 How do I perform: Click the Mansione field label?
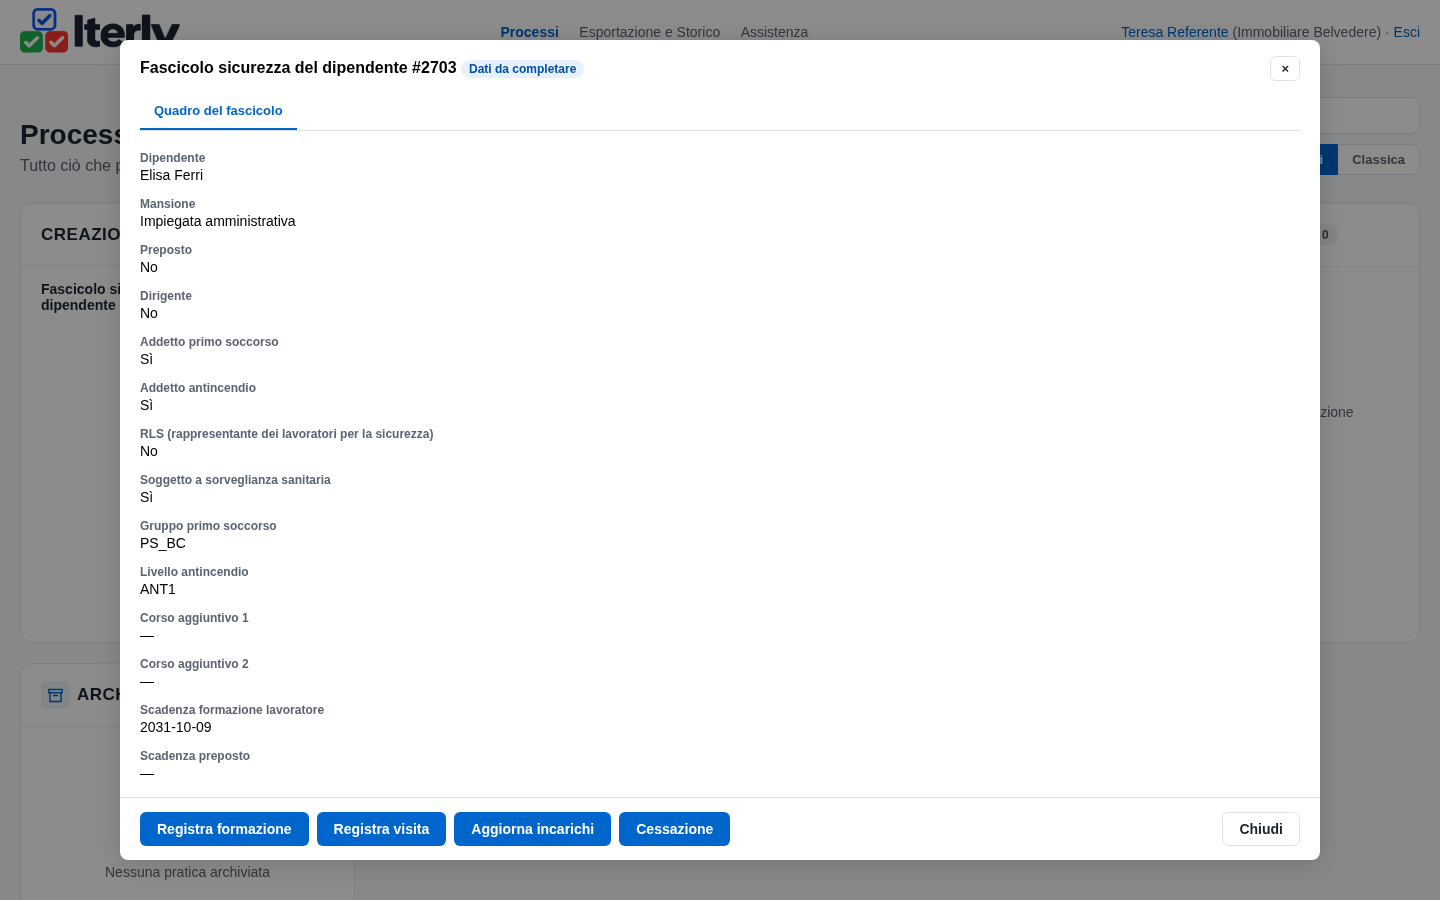[167, 204]
